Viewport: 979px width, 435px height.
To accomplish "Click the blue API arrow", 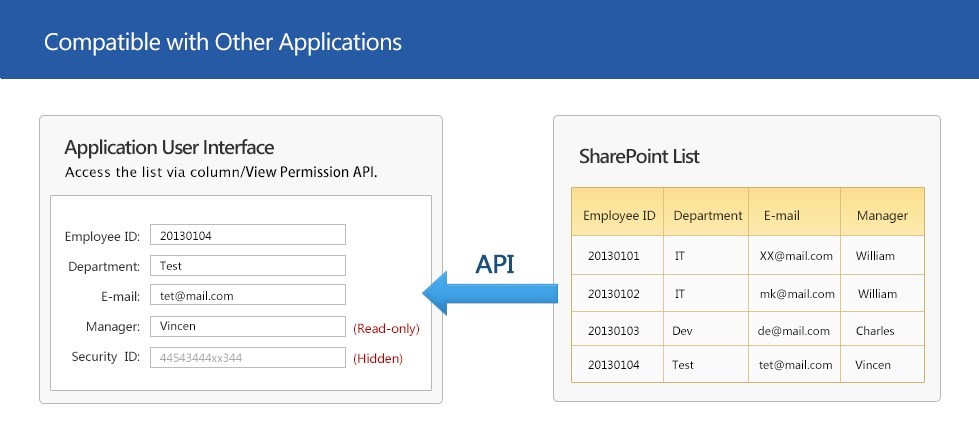I will tap(488, 293).
